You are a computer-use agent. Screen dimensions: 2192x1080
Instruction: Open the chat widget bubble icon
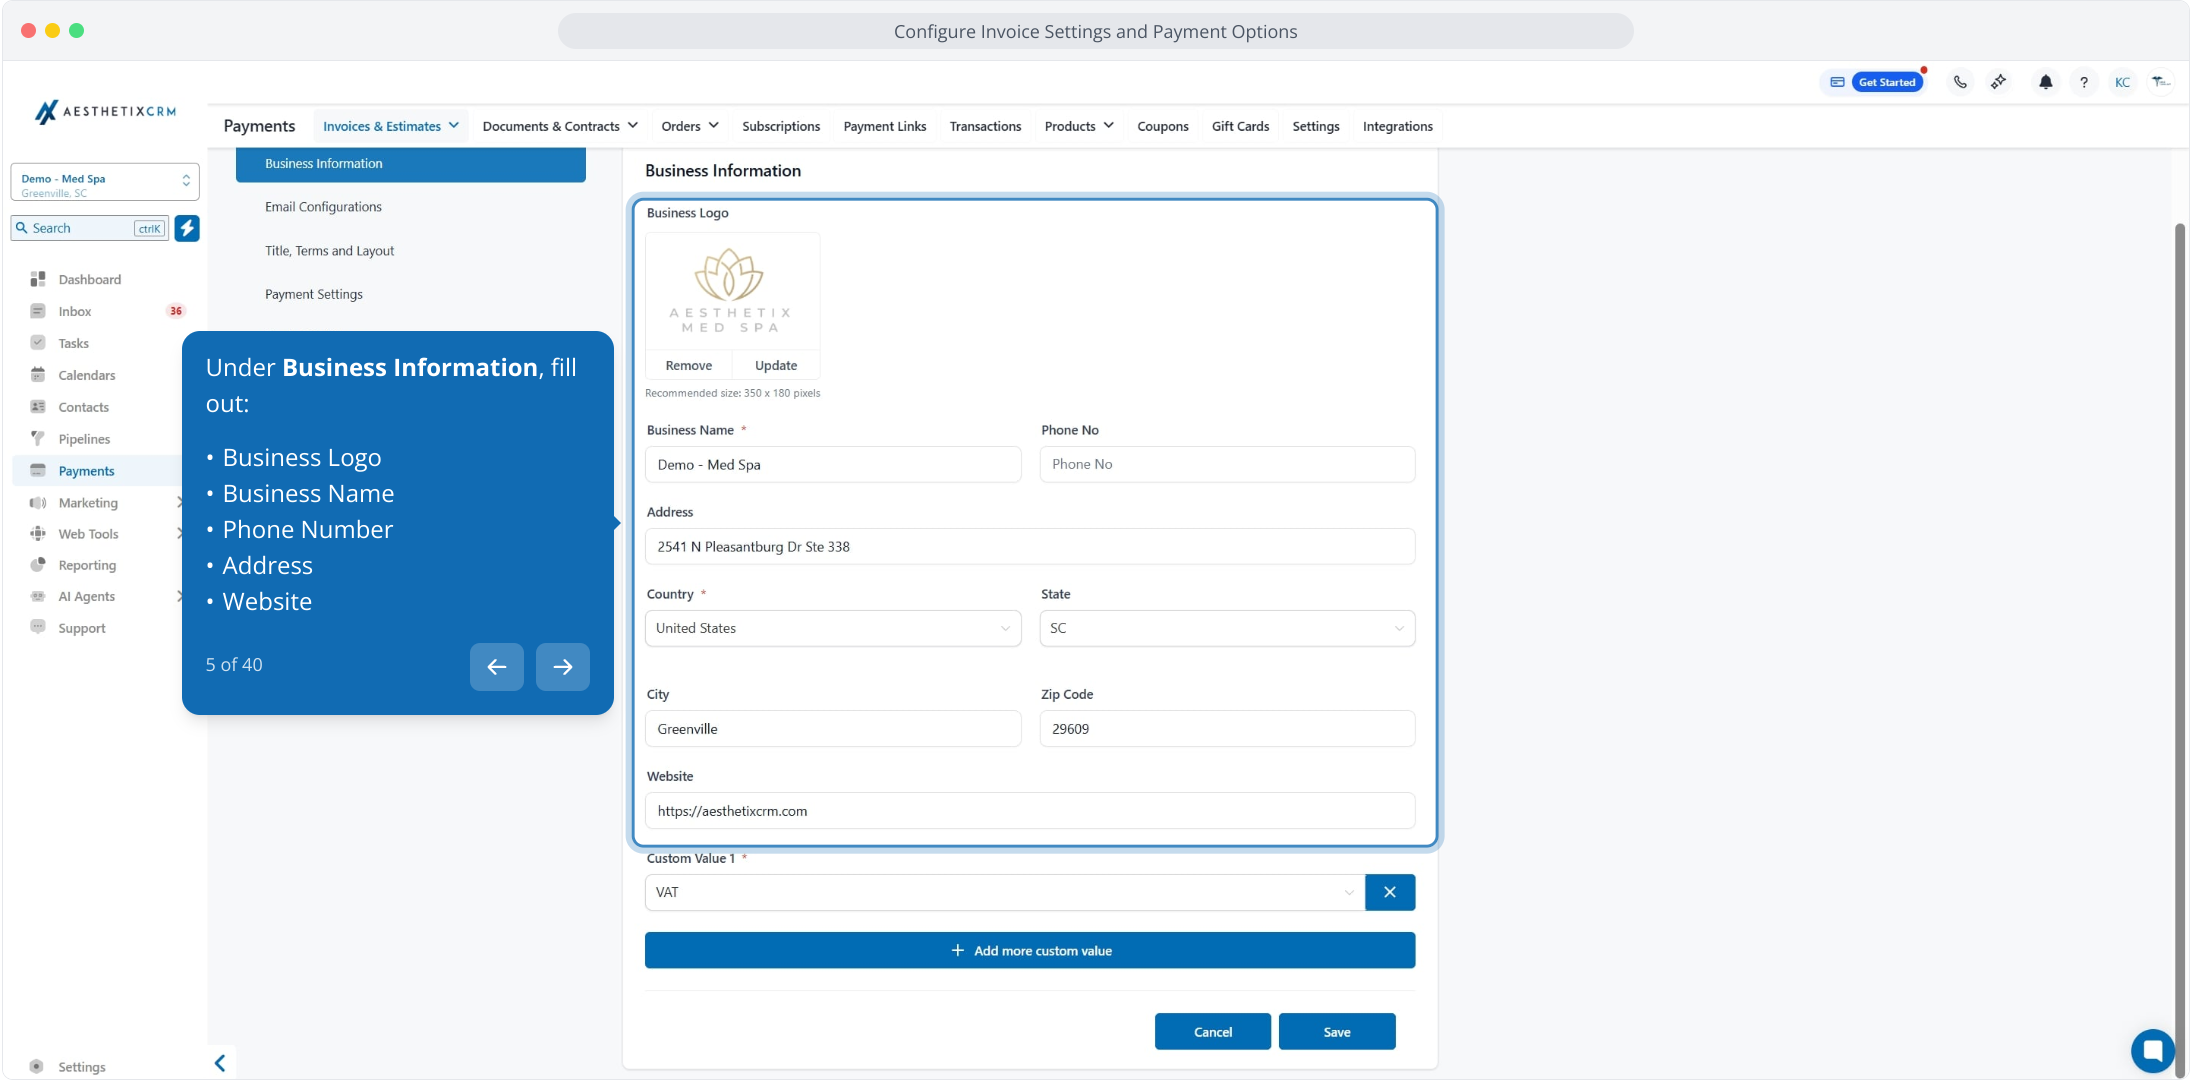pyautogui.click(x=2152, y=1050)
